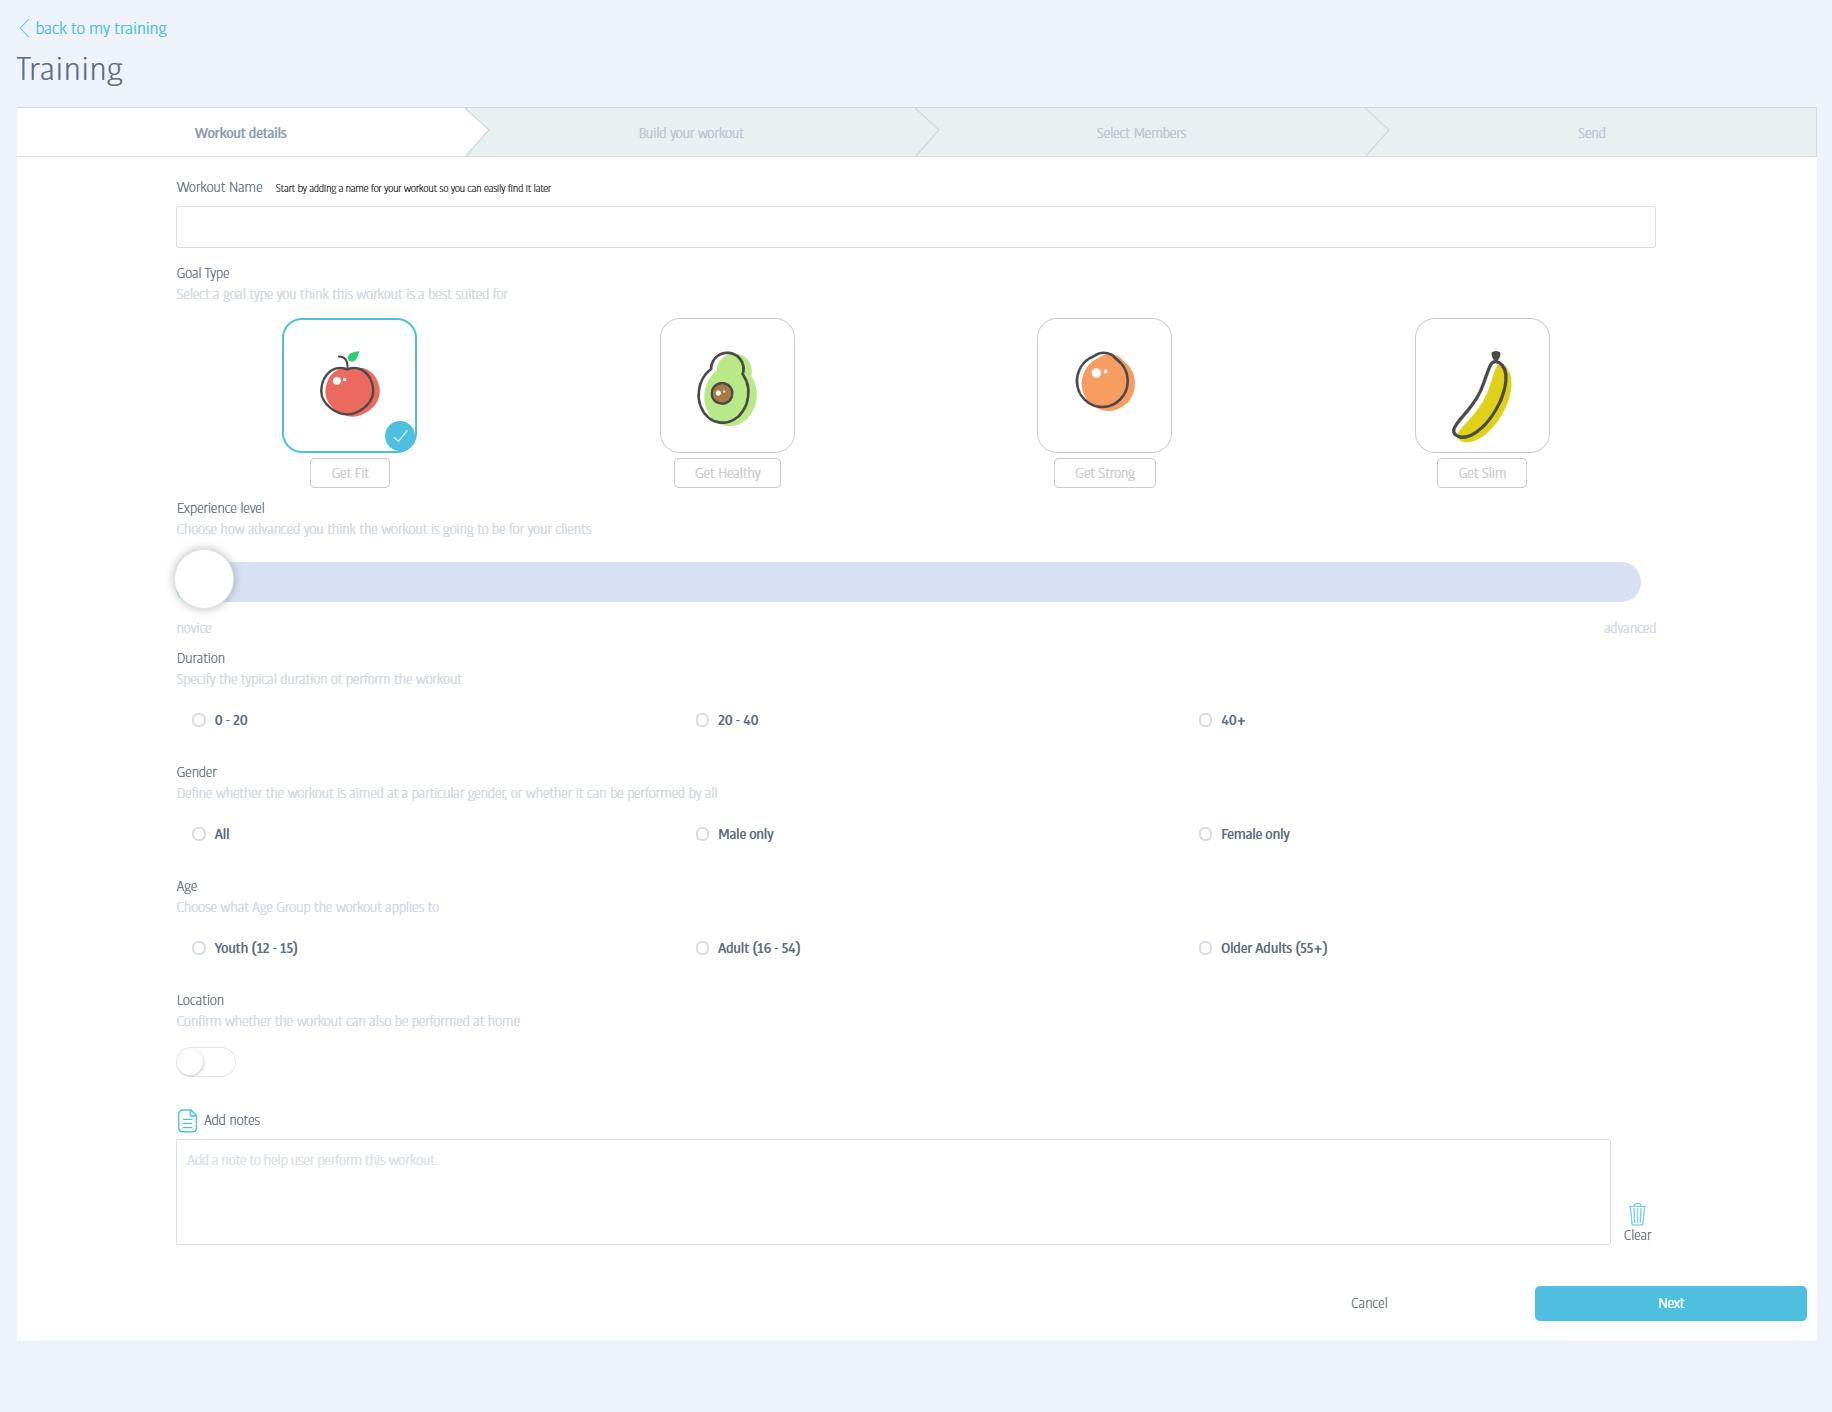Click the experience level slider track
This screenshot has width=1832, height=1412.
[908, 582]
